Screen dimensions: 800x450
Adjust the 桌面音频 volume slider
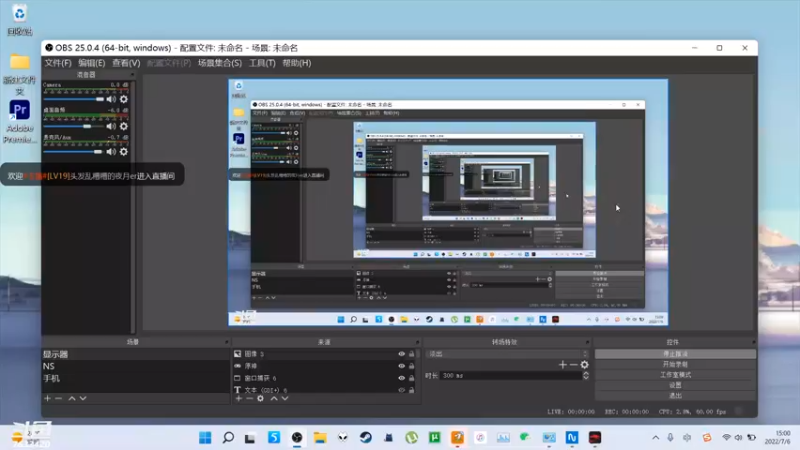[74, 126]
